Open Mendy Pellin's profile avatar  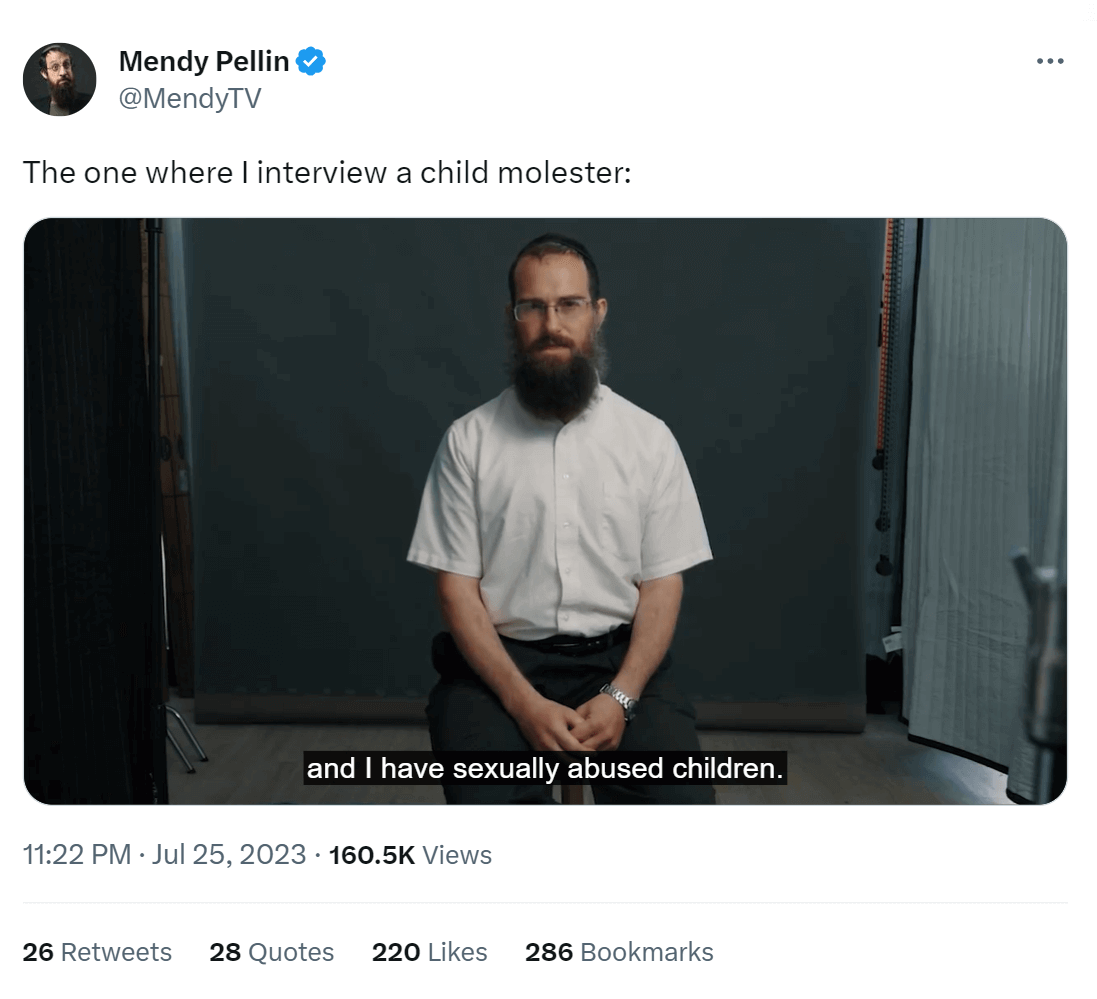[59, 80]
